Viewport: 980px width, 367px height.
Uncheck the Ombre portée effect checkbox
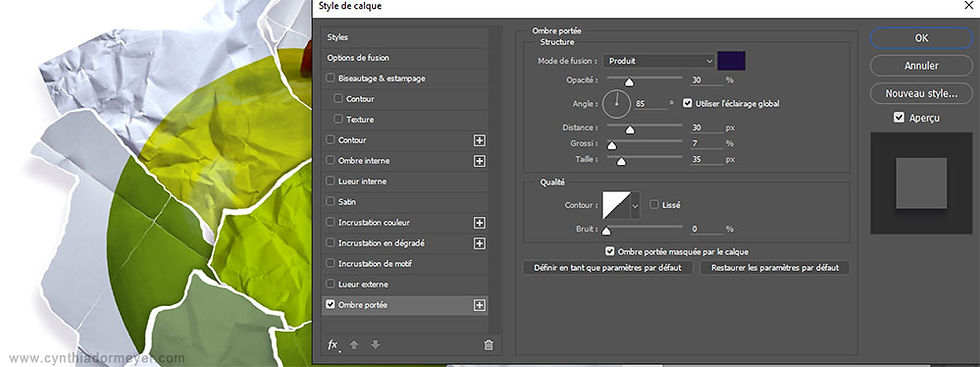click(331, 305)
